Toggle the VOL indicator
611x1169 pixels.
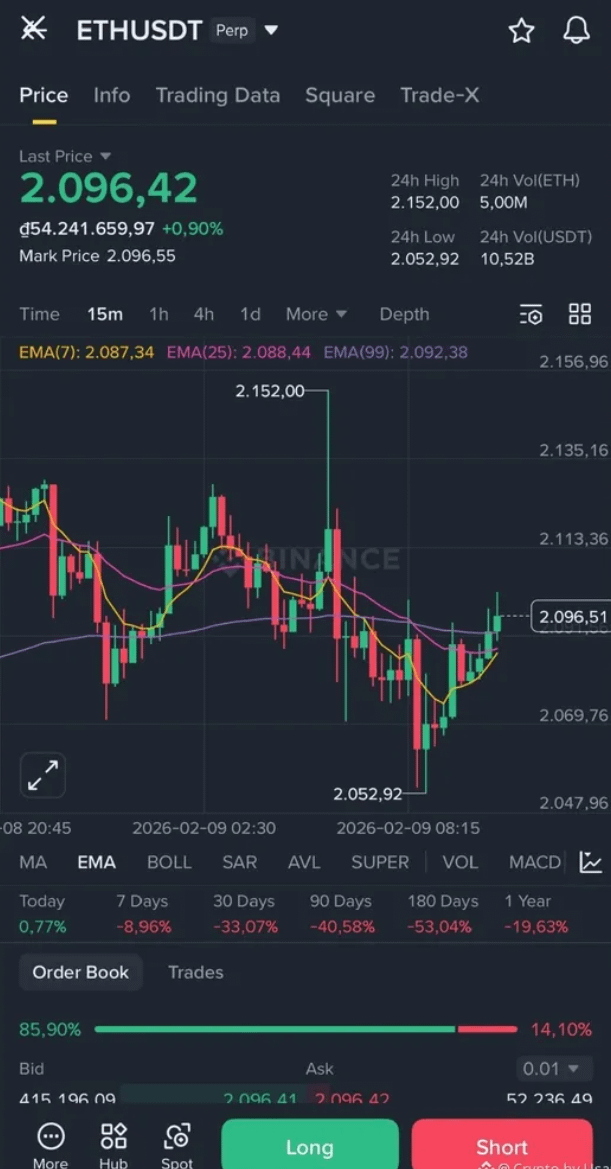point(460,862)
